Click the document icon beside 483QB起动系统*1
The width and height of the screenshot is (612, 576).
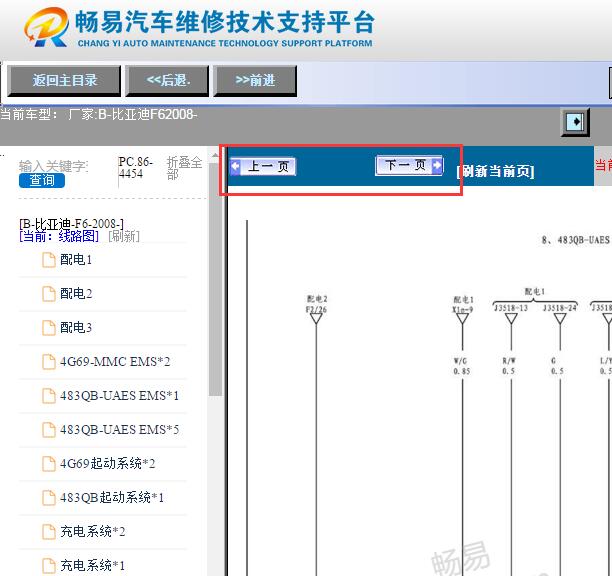[49, 498]
